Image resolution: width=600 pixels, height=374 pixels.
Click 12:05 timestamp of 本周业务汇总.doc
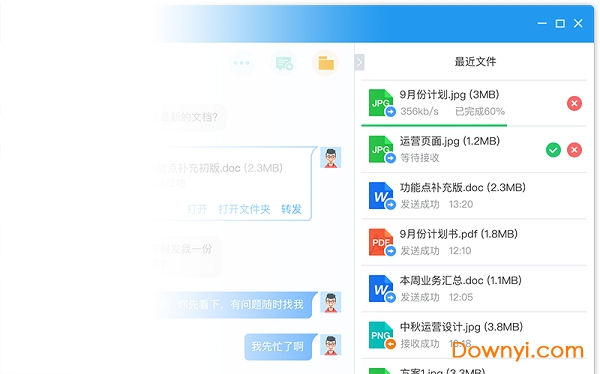[461, 297]
